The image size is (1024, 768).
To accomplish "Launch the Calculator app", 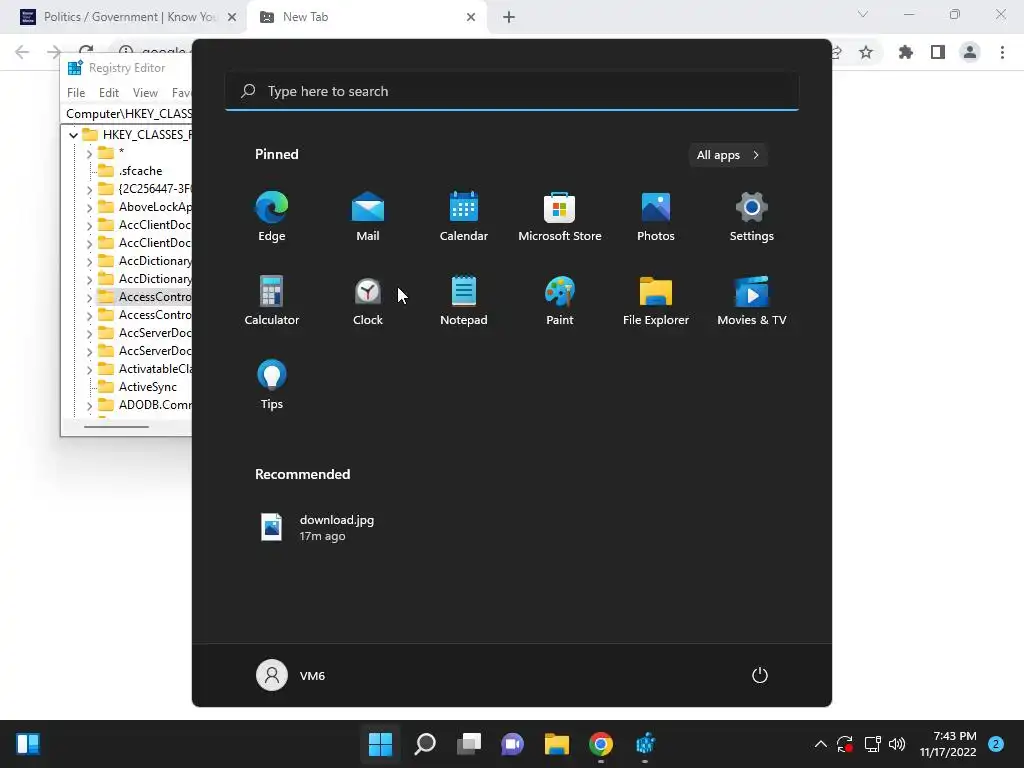I will (x=272, y=300).
